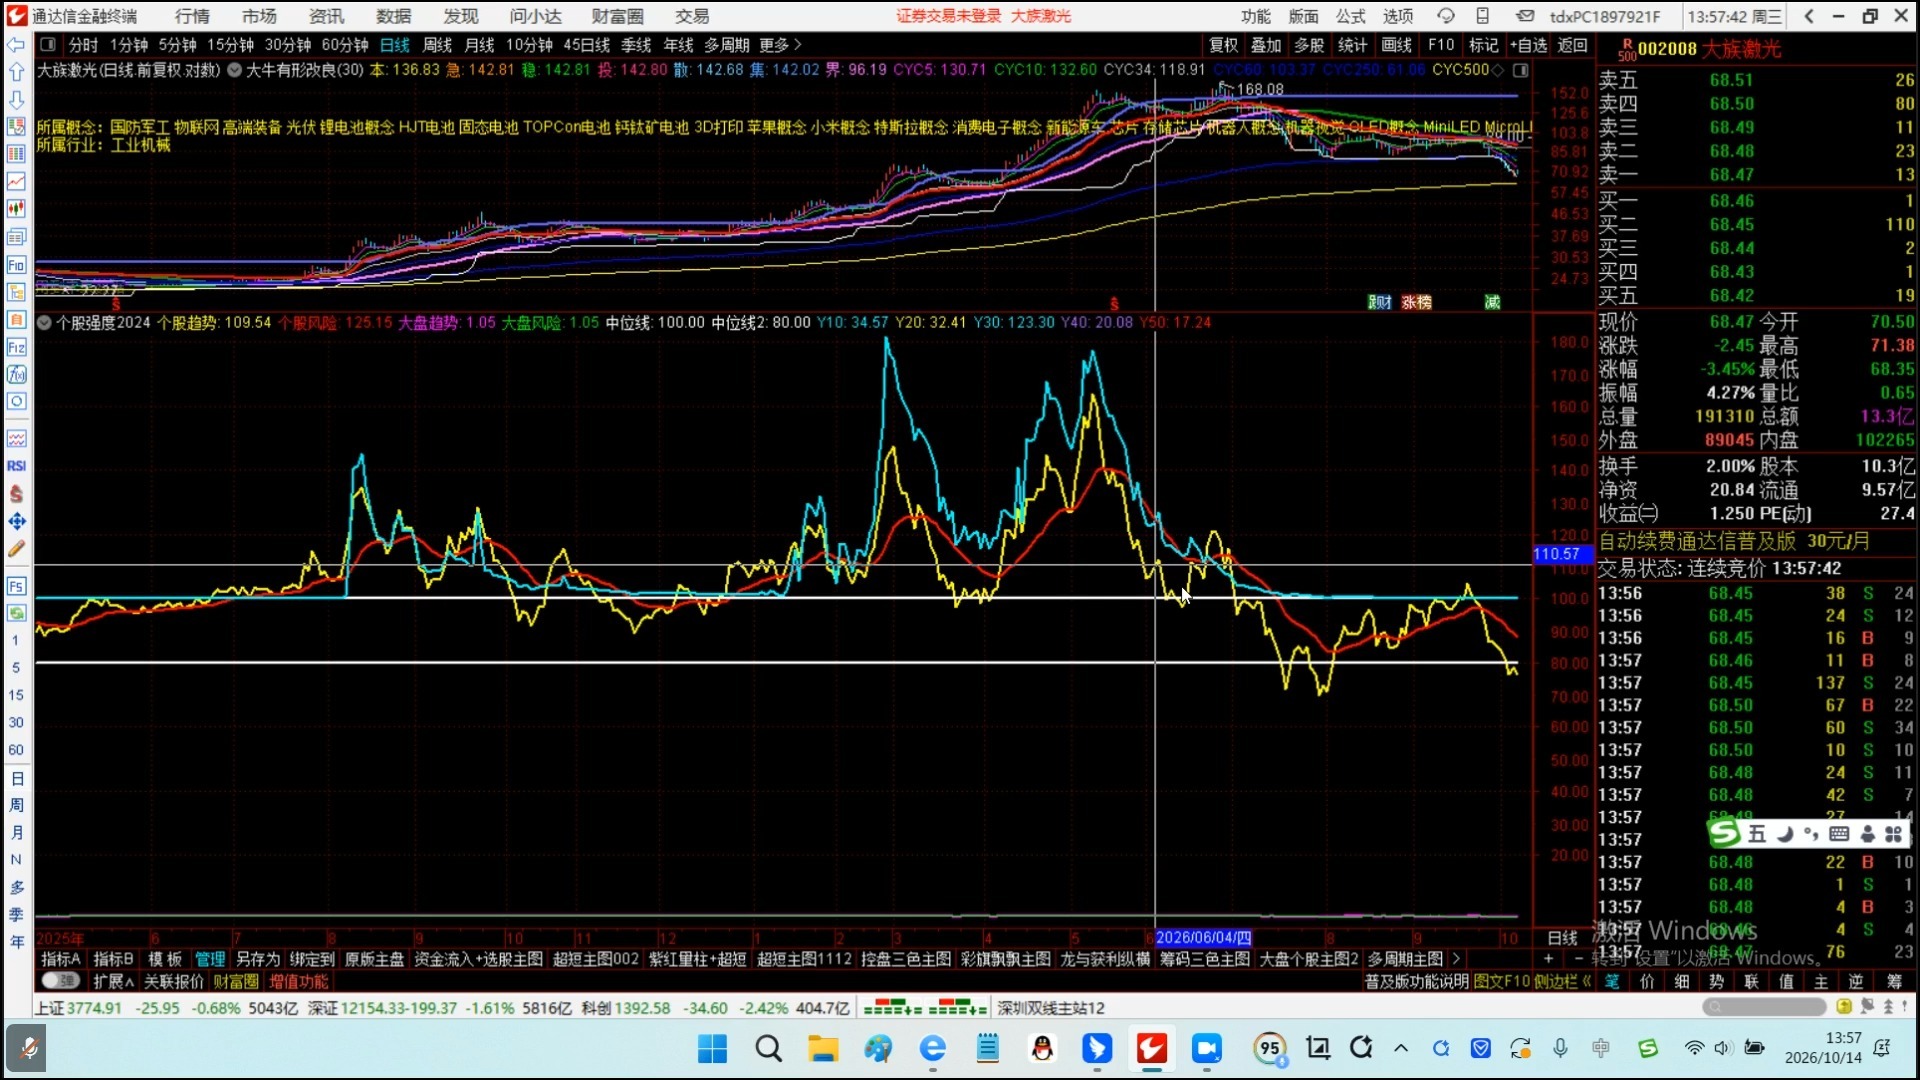The image size is (1920, 1080).
Task: Click the +自选 button
Action: pos(1527,45)
